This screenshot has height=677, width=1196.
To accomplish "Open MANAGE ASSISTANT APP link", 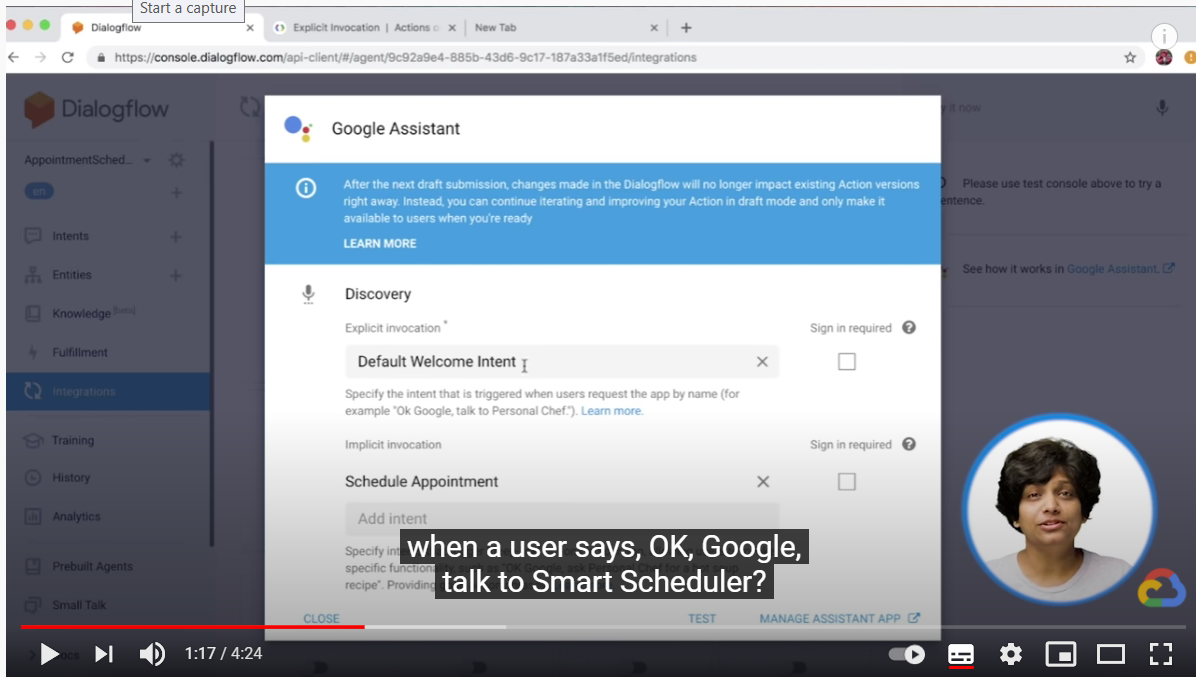I will (x=839, y=618).
